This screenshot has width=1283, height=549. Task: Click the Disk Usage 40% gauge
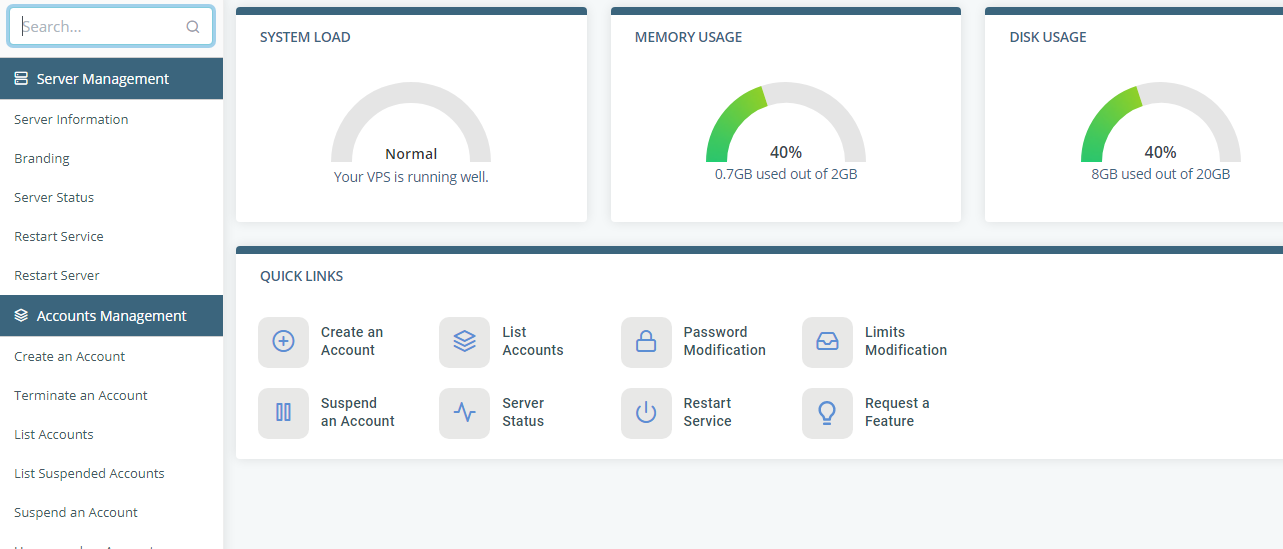point(1161,122)
